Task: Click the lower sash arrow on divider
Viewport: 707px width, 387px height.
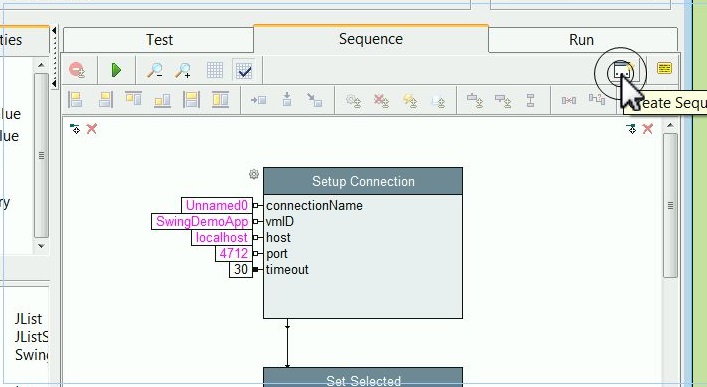Action: coord(55,83)
